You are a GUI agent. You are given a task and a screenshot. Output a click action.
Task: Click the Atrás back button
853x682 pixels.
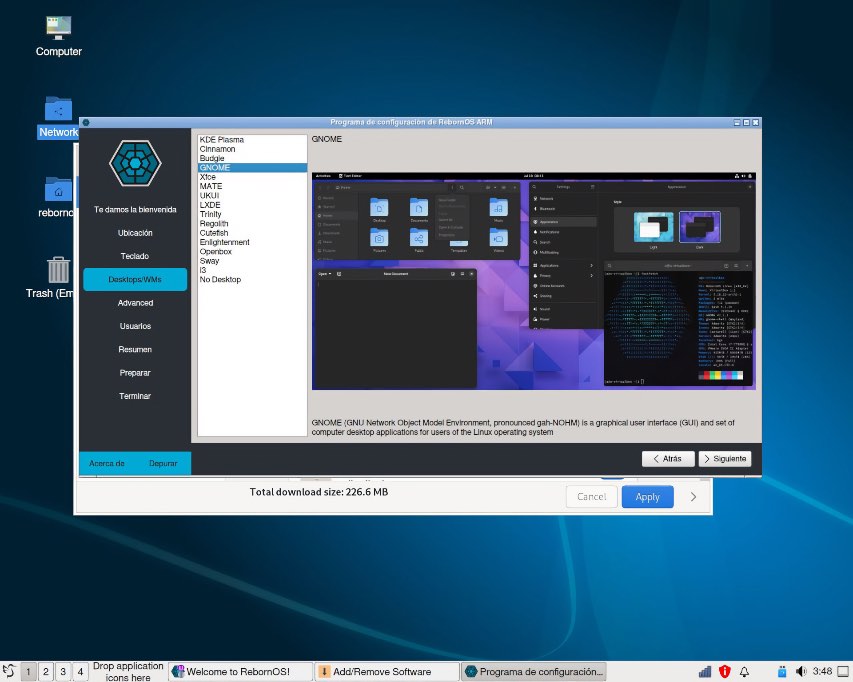tap(668, 459)
